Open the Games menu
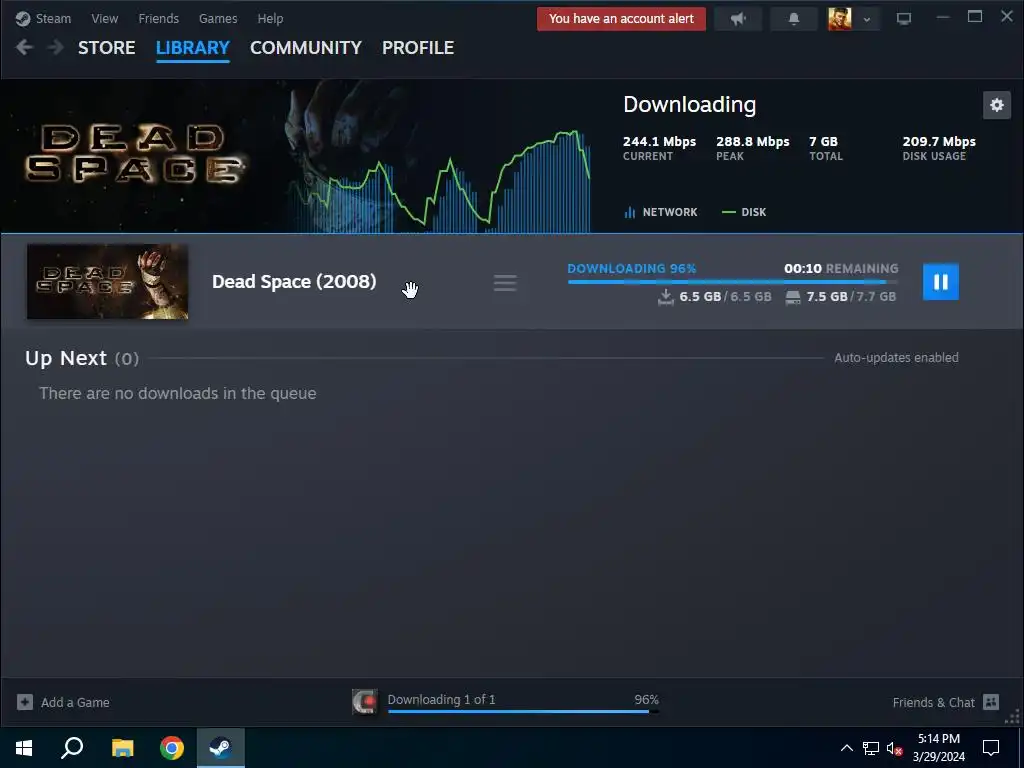 coord(218,18)
